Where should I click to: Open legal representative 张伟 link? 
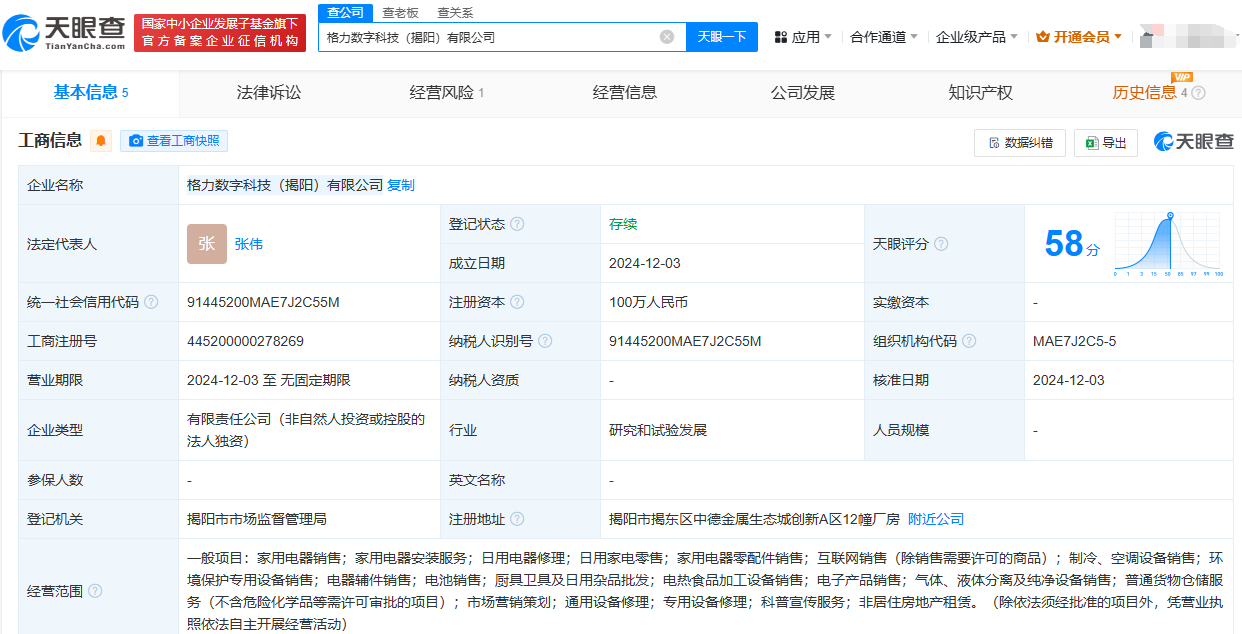click(249, 244)
